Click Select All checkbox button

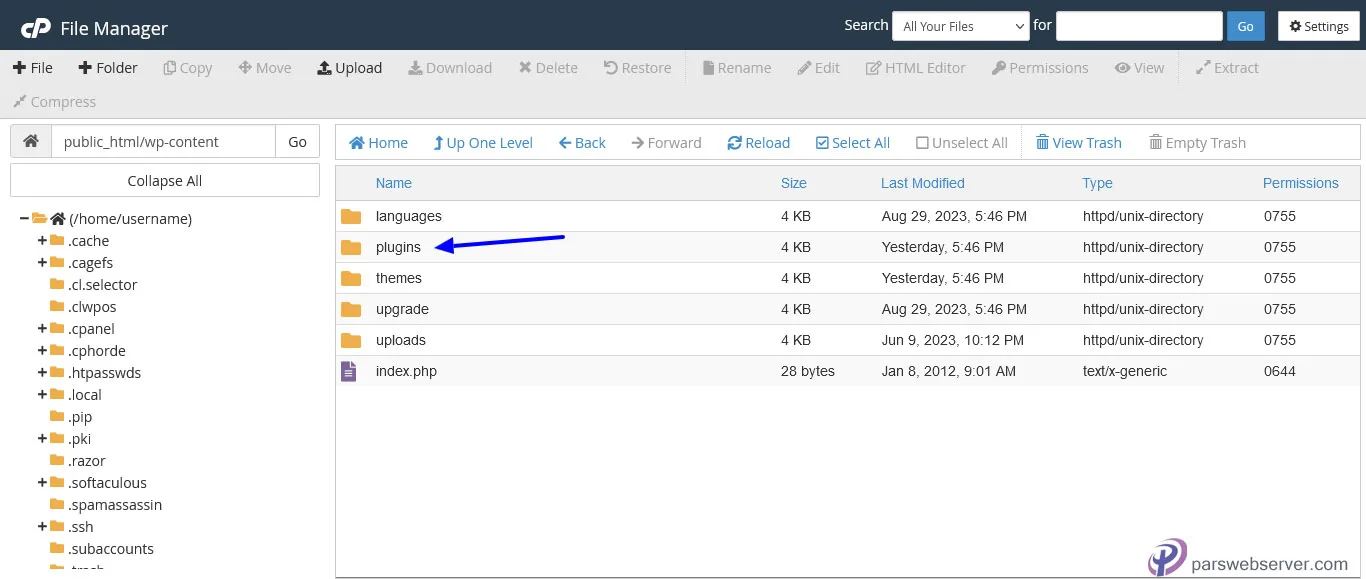pos(852,143)
